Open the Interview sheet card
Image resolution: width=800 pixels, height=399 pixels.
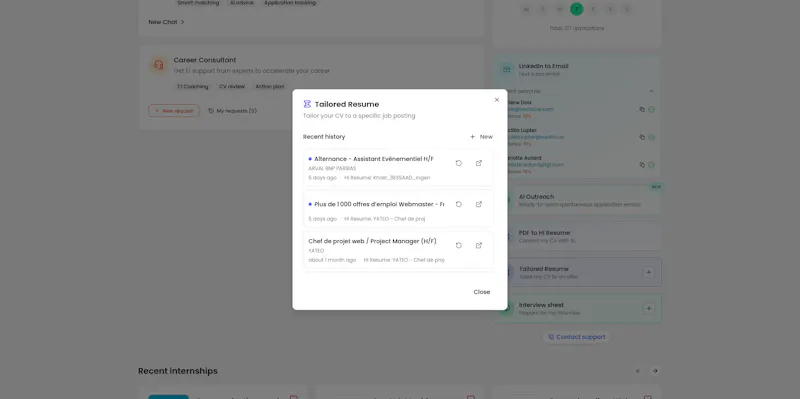pos(577,308)
